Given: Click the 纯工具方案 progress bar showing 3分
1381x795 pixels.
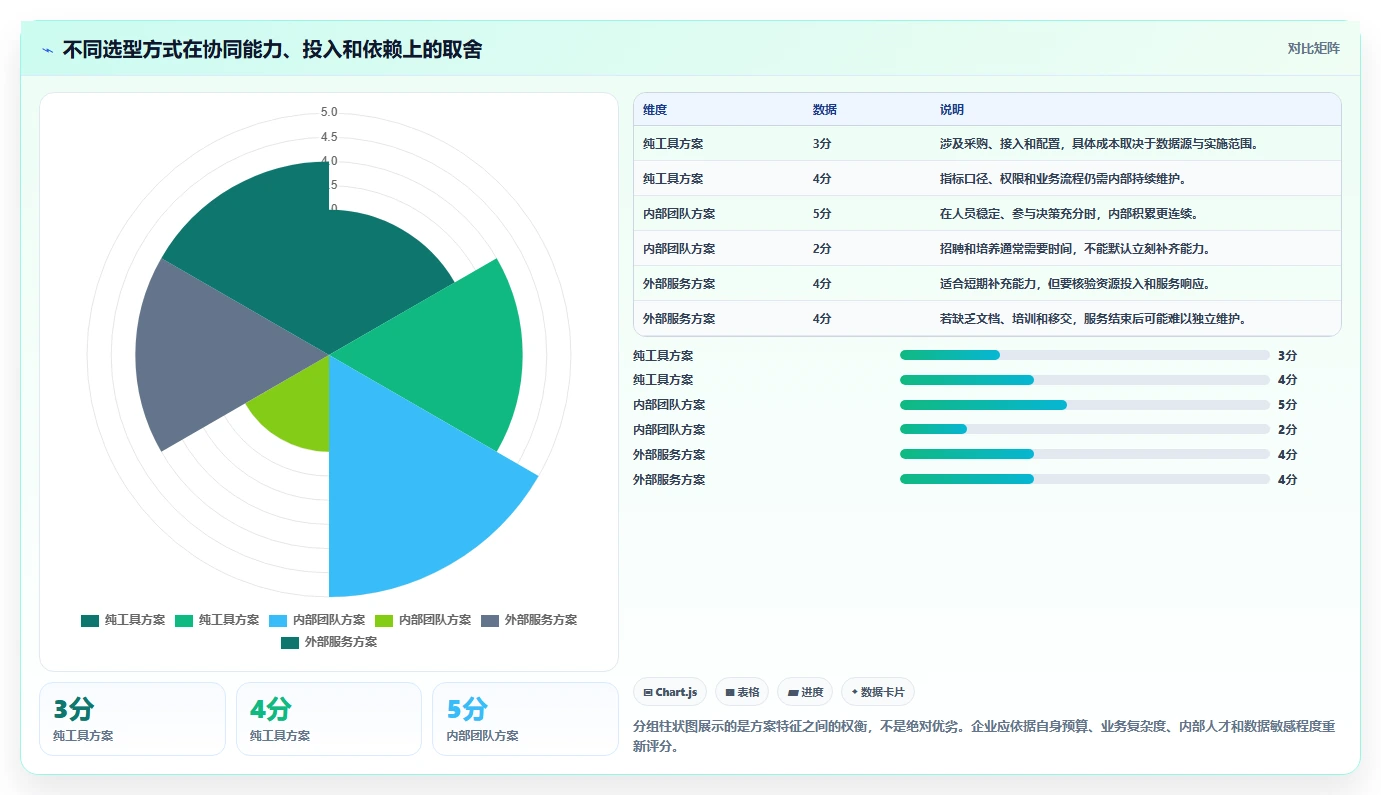Looking at the screenshot, I should 1085,355.
